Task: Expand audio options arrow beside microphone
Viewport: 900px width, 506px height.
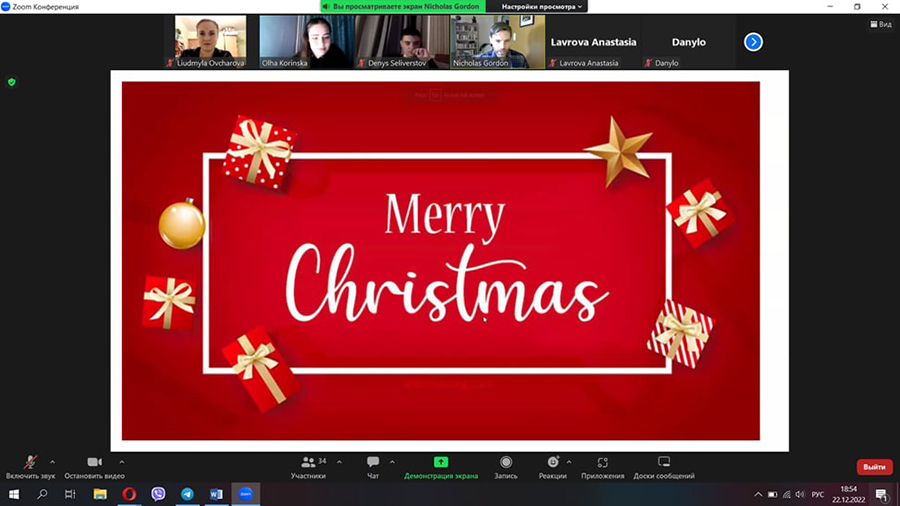Action: (52, 462)
